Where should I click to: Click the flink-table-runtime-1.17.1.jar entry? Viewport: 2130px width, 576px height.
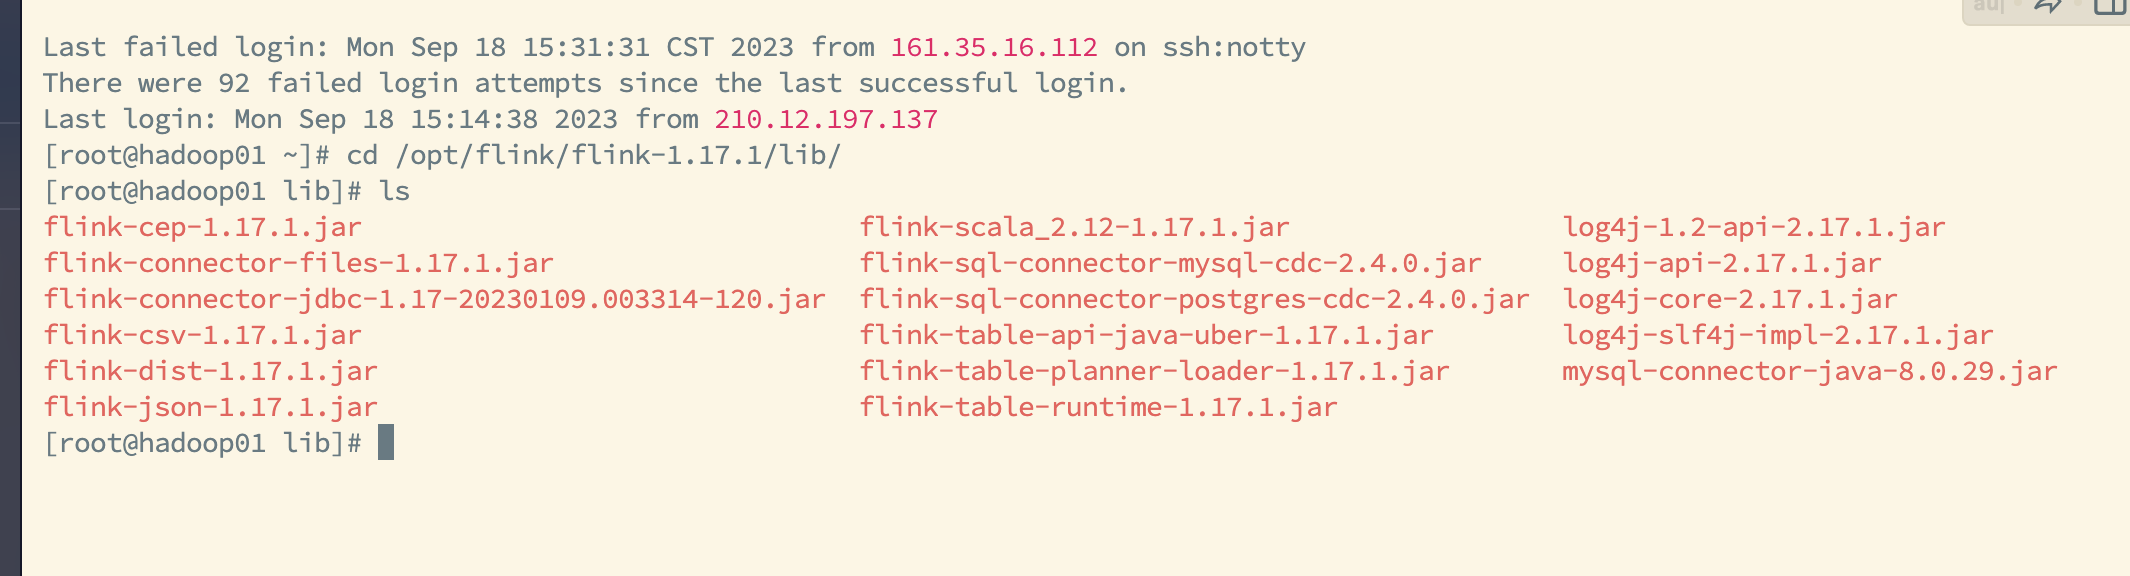1099,408
